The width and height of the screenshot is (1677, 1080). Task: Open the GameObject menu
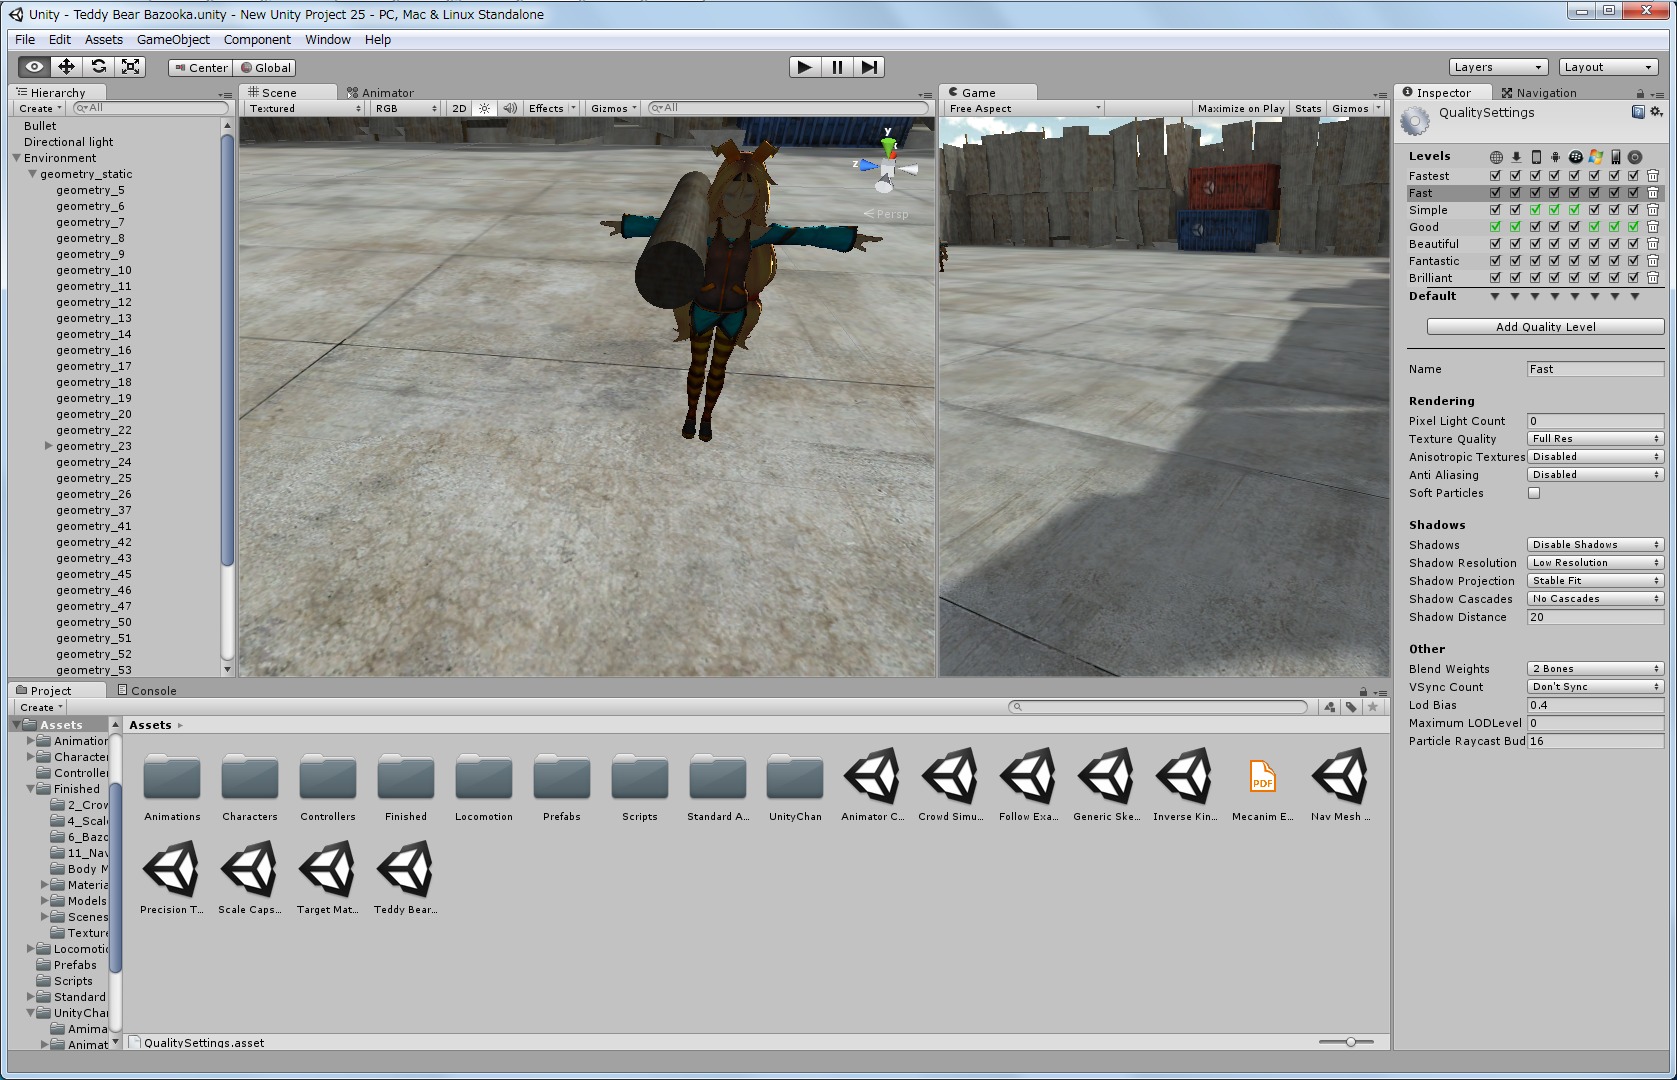pos(173,40)
